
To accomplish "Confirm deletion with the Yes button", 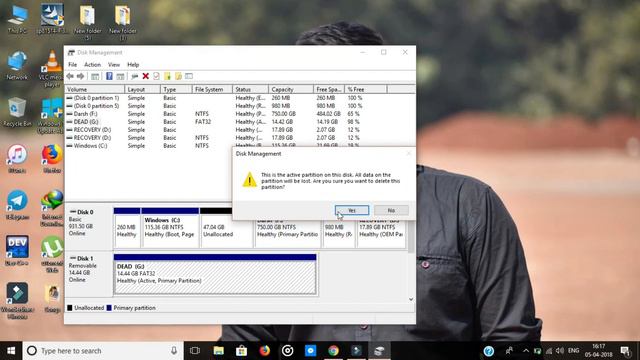I will [351, 210].
